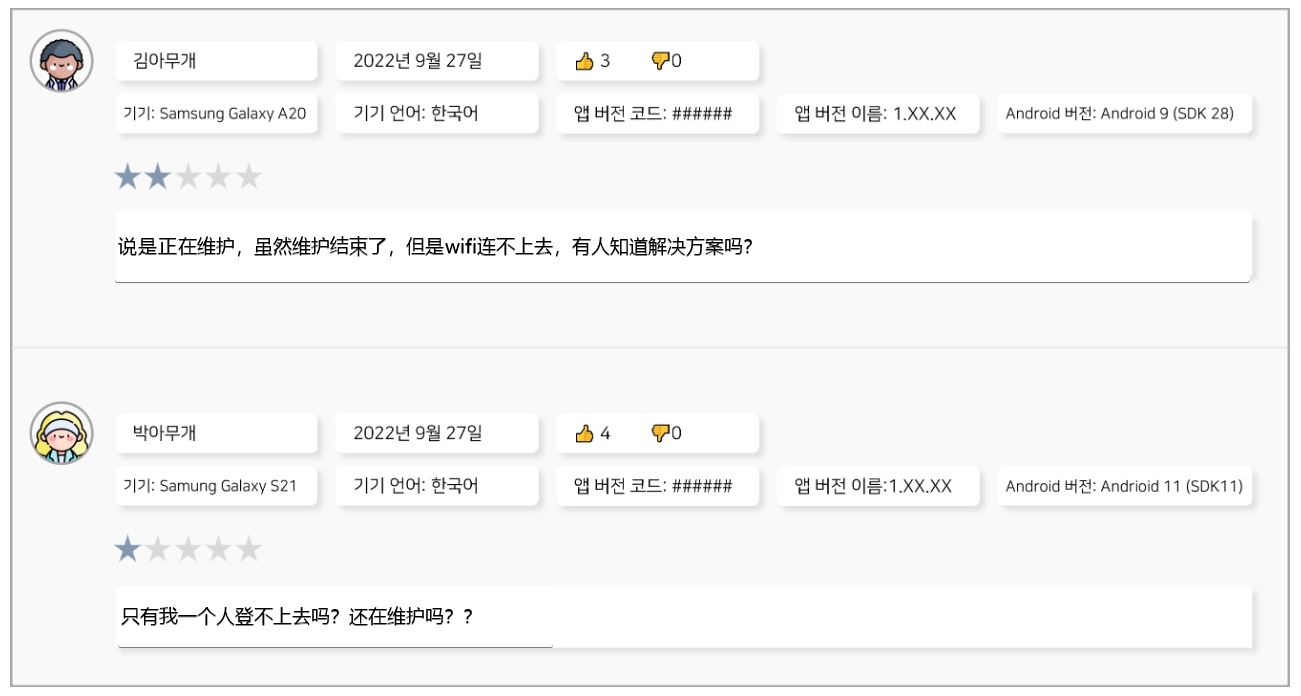Click 박아무개's blonde avatar
The image size is (1301, 696).
click(62, 433)
